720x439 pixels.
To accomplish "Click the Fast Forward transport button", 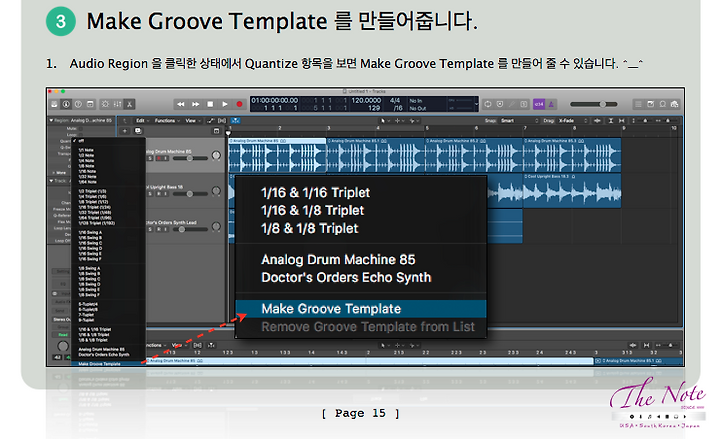I will click(196, 104).
